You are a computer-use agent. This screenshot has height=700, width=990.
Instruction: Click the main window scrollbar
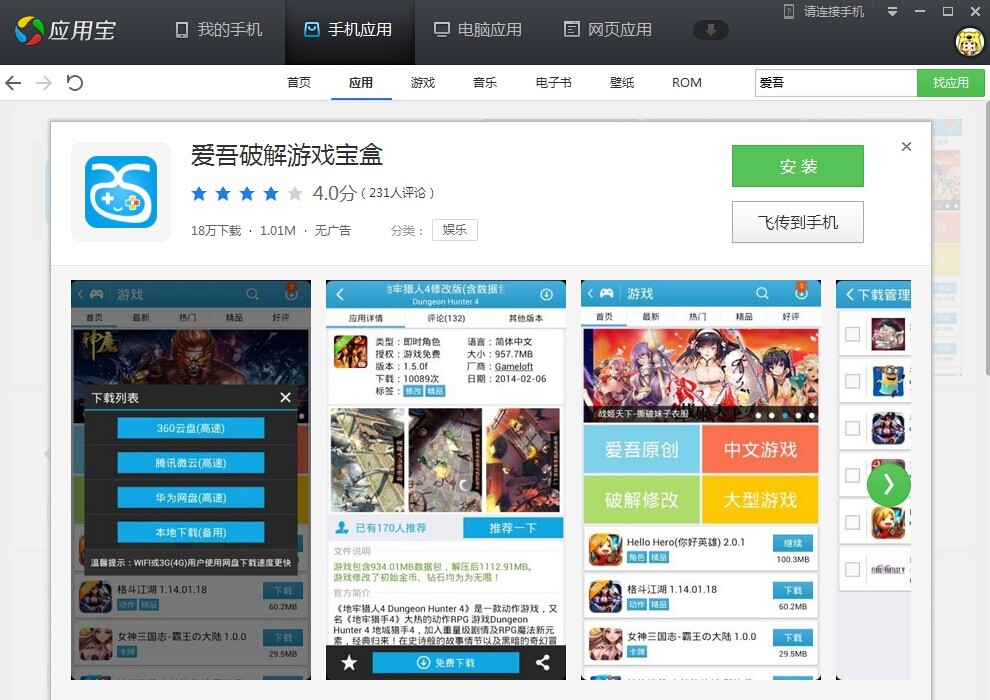[986, 240]
